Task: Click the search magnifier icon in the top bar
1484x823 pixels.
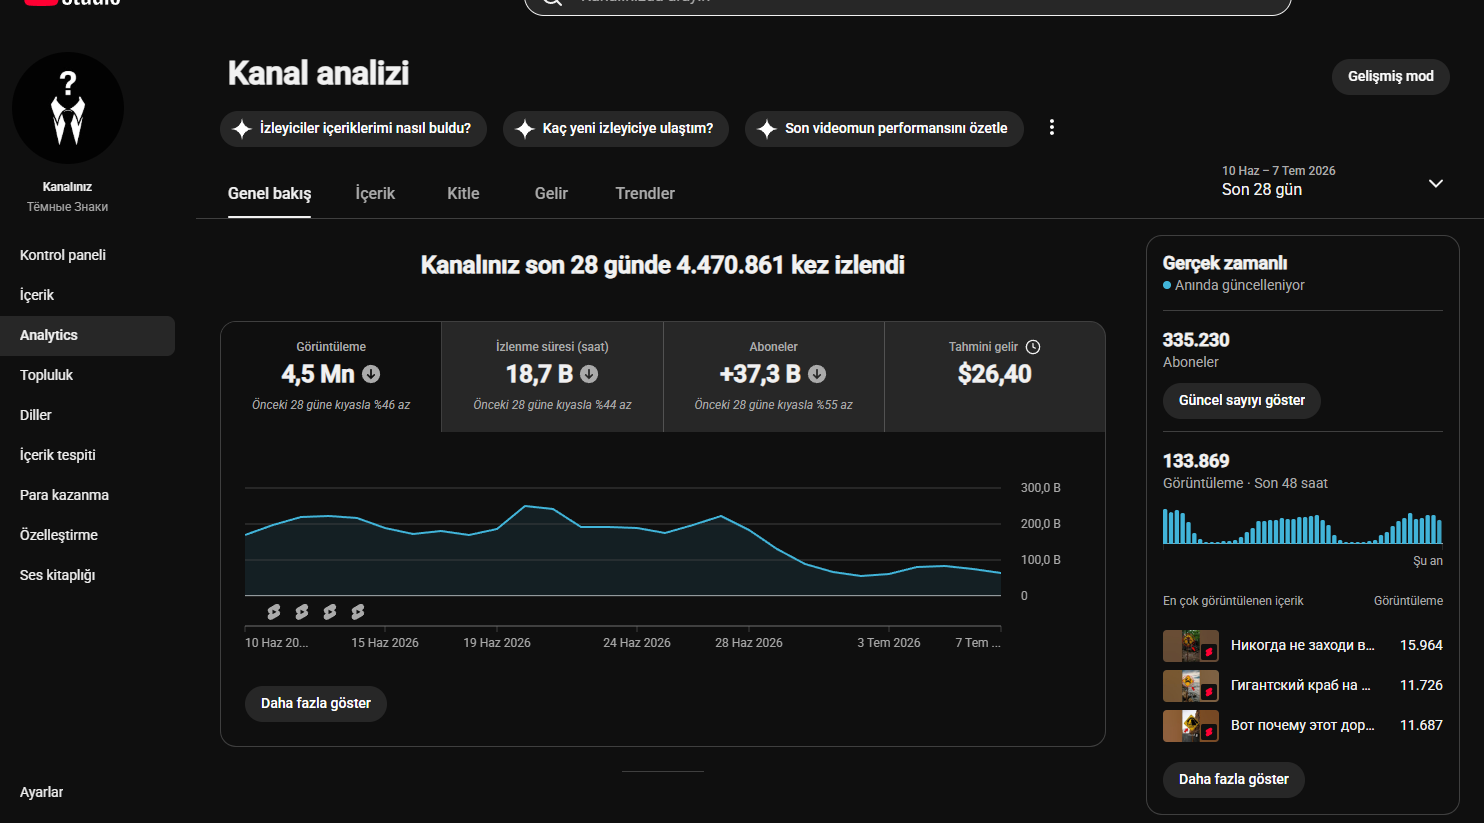Action: pos(552,3)
